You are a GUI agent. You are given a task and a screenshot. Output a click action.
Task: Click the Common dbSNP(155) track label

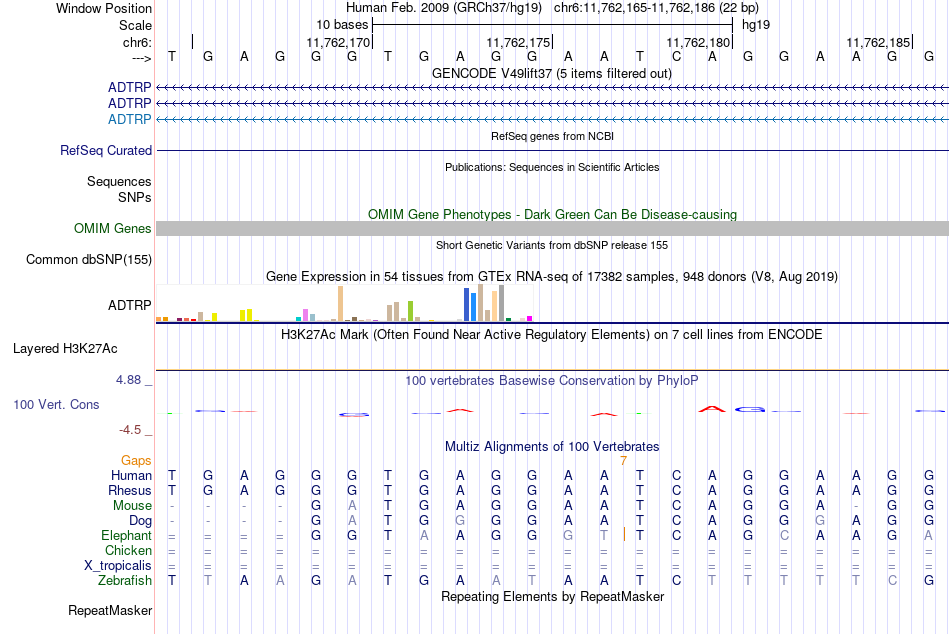click(x=89, y=259)
